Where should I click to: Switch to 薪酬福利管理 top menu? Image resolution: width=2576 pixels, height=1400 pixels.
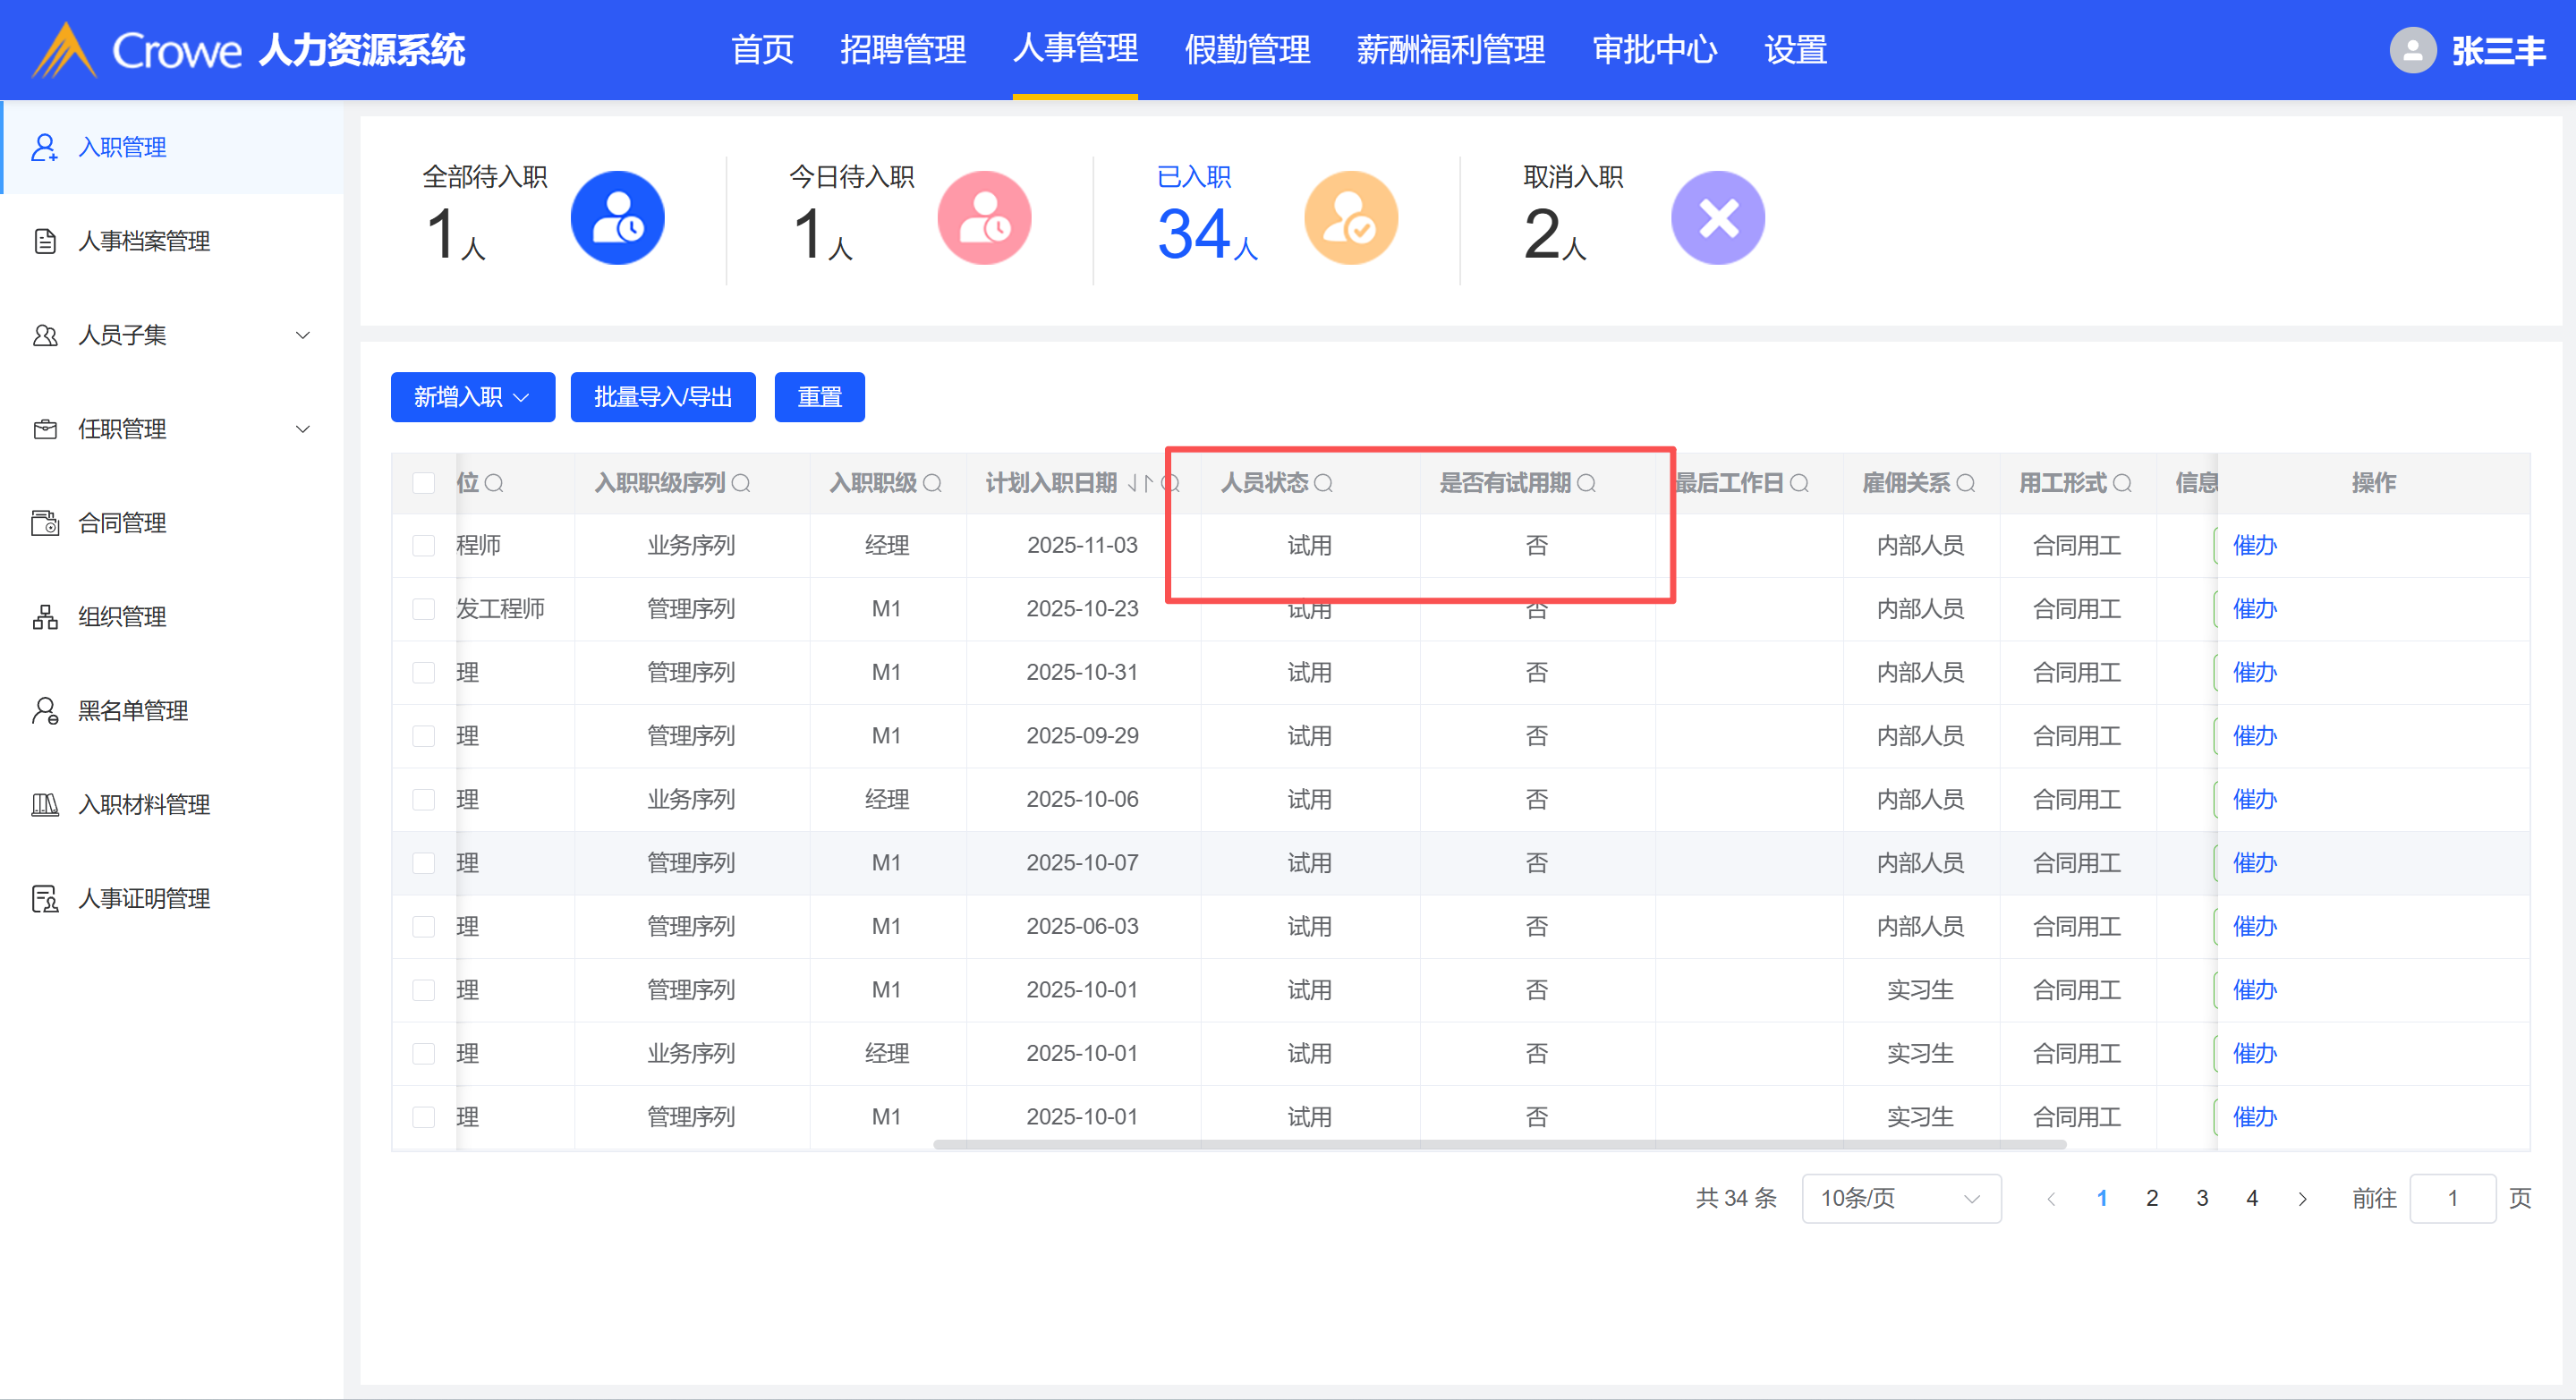pyautogui.click(x=1450, y=50)
